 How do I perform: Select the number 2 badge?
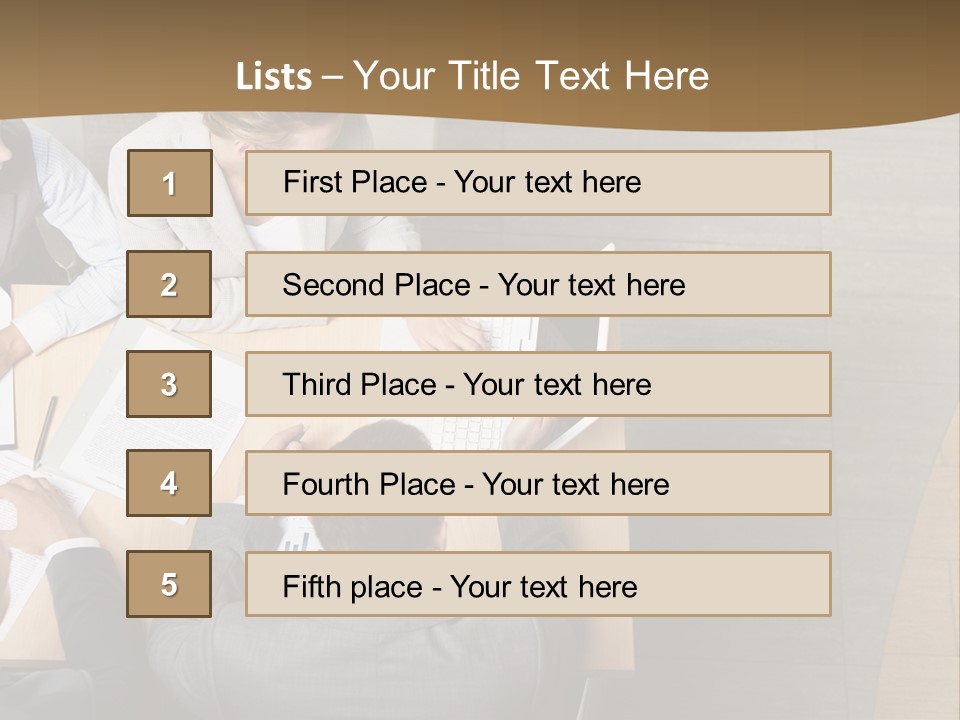click(170, 284)
